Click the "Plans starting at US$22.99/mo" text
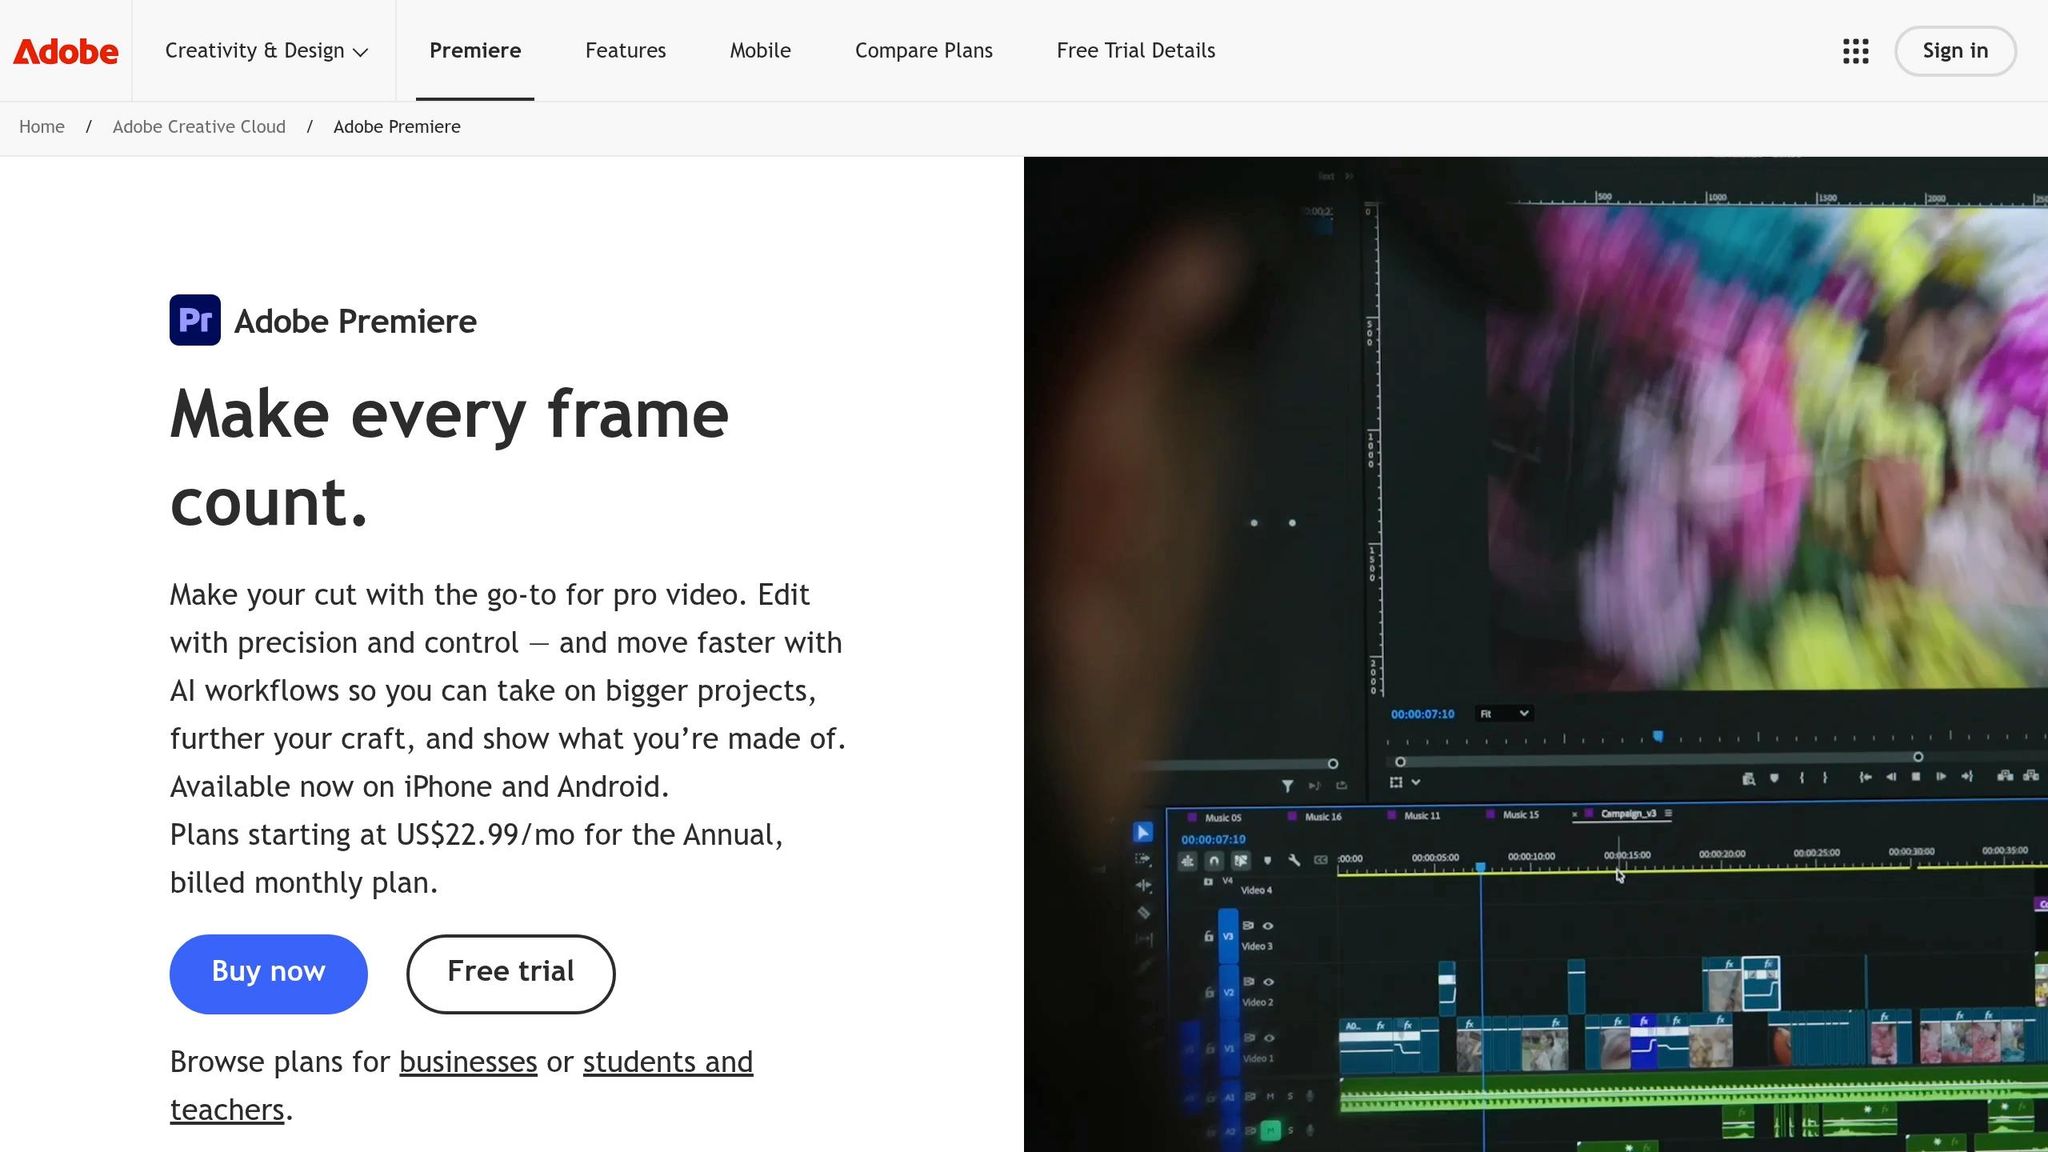The width and height of the screenshot is (2048, 1152). coord(372,835)
